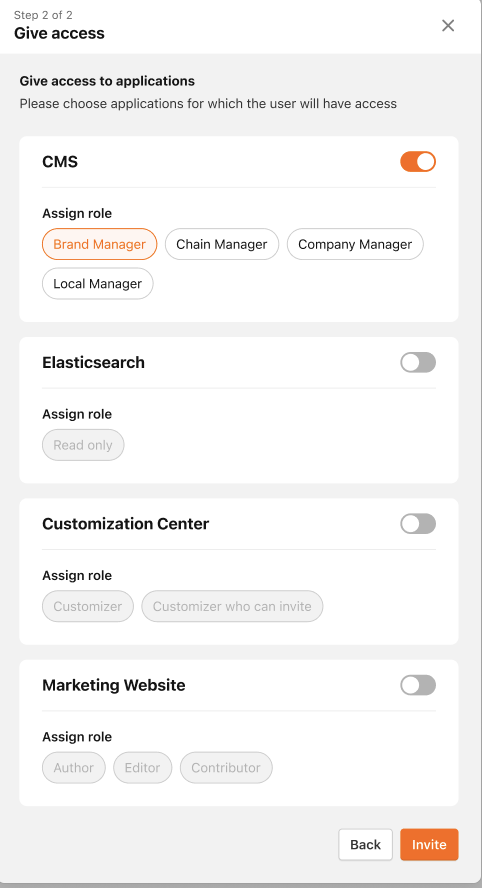Choose the Customizer role chip

coord(88,607)
